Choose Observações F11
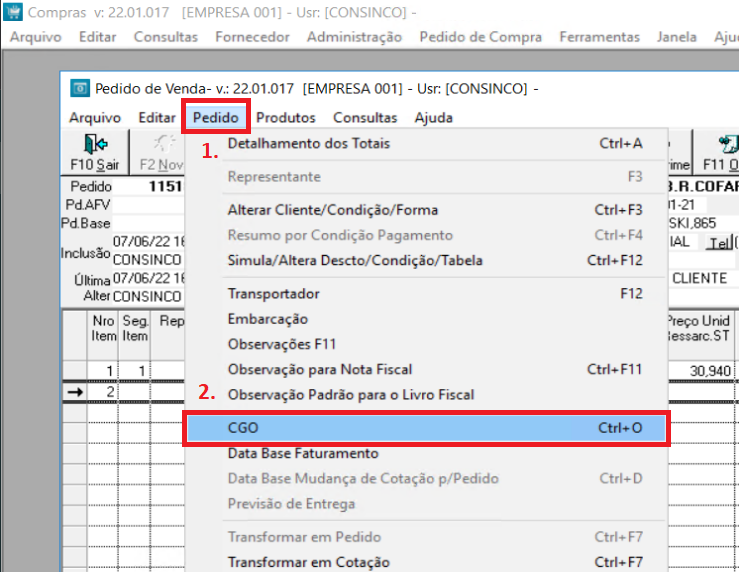Viewport: 739px width, 572px height. [x=427, y=344]
